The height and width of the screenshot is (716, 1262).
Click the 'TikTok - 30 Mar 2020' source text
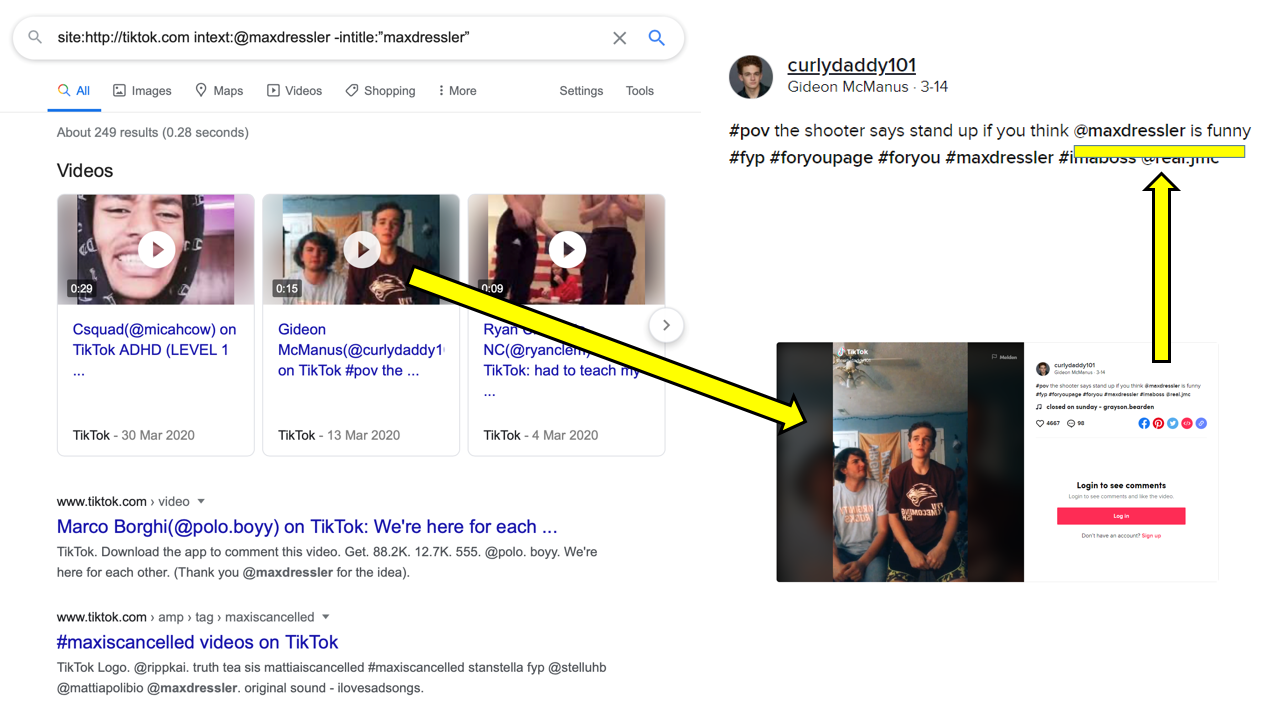pyautogui.click(x=134, y=435)
